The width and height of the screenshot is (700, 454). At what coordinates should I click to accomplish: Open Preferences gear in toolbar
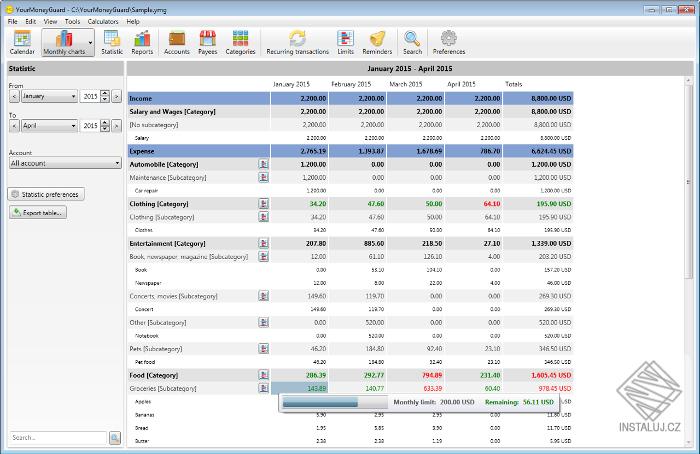click(x=449, y=43)
